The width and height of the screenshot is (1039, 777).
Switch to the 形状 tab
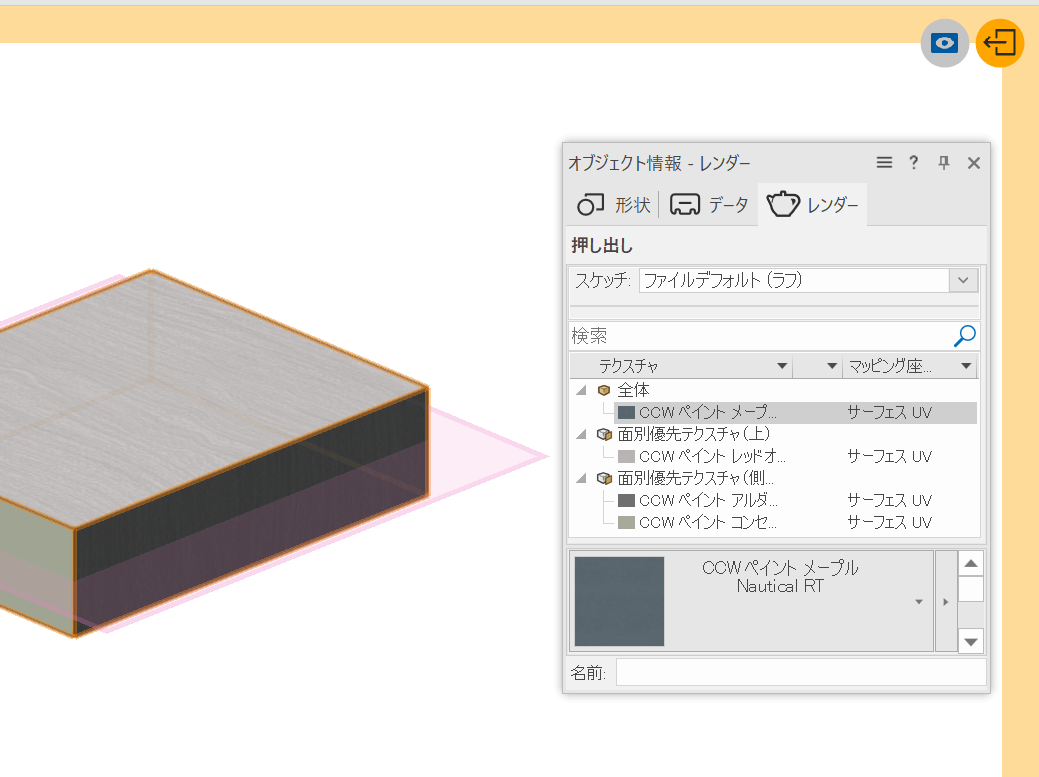(x=614, y=205)
